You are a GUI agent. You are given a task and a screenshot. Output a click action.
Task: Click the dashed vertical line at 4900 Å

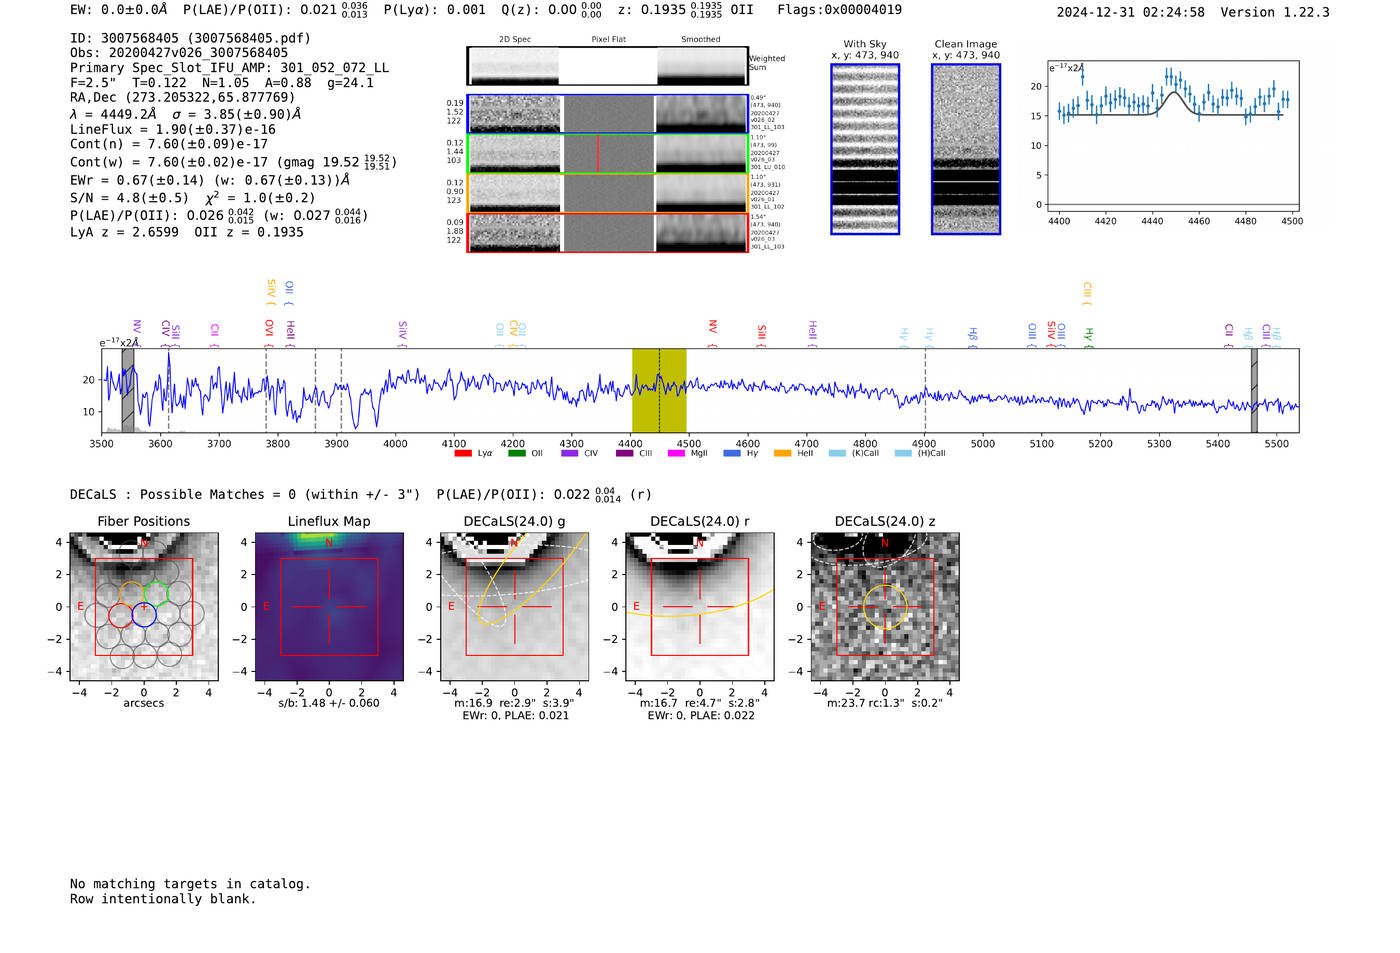pos(925,390)
